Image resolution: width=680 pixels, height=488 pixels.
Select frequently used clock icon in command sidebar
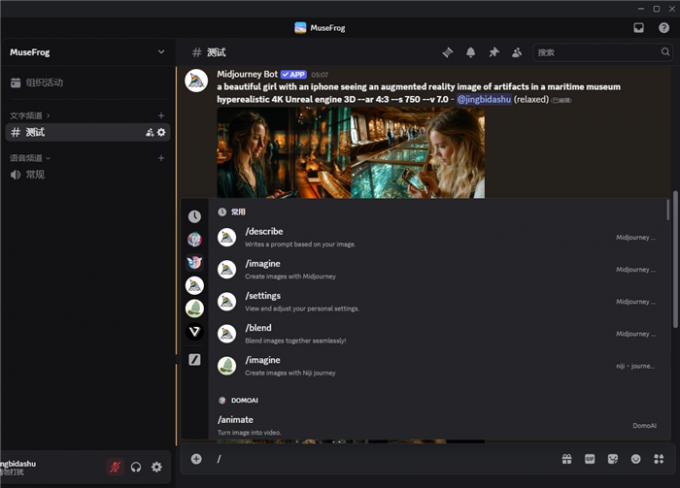click(194, 216)
